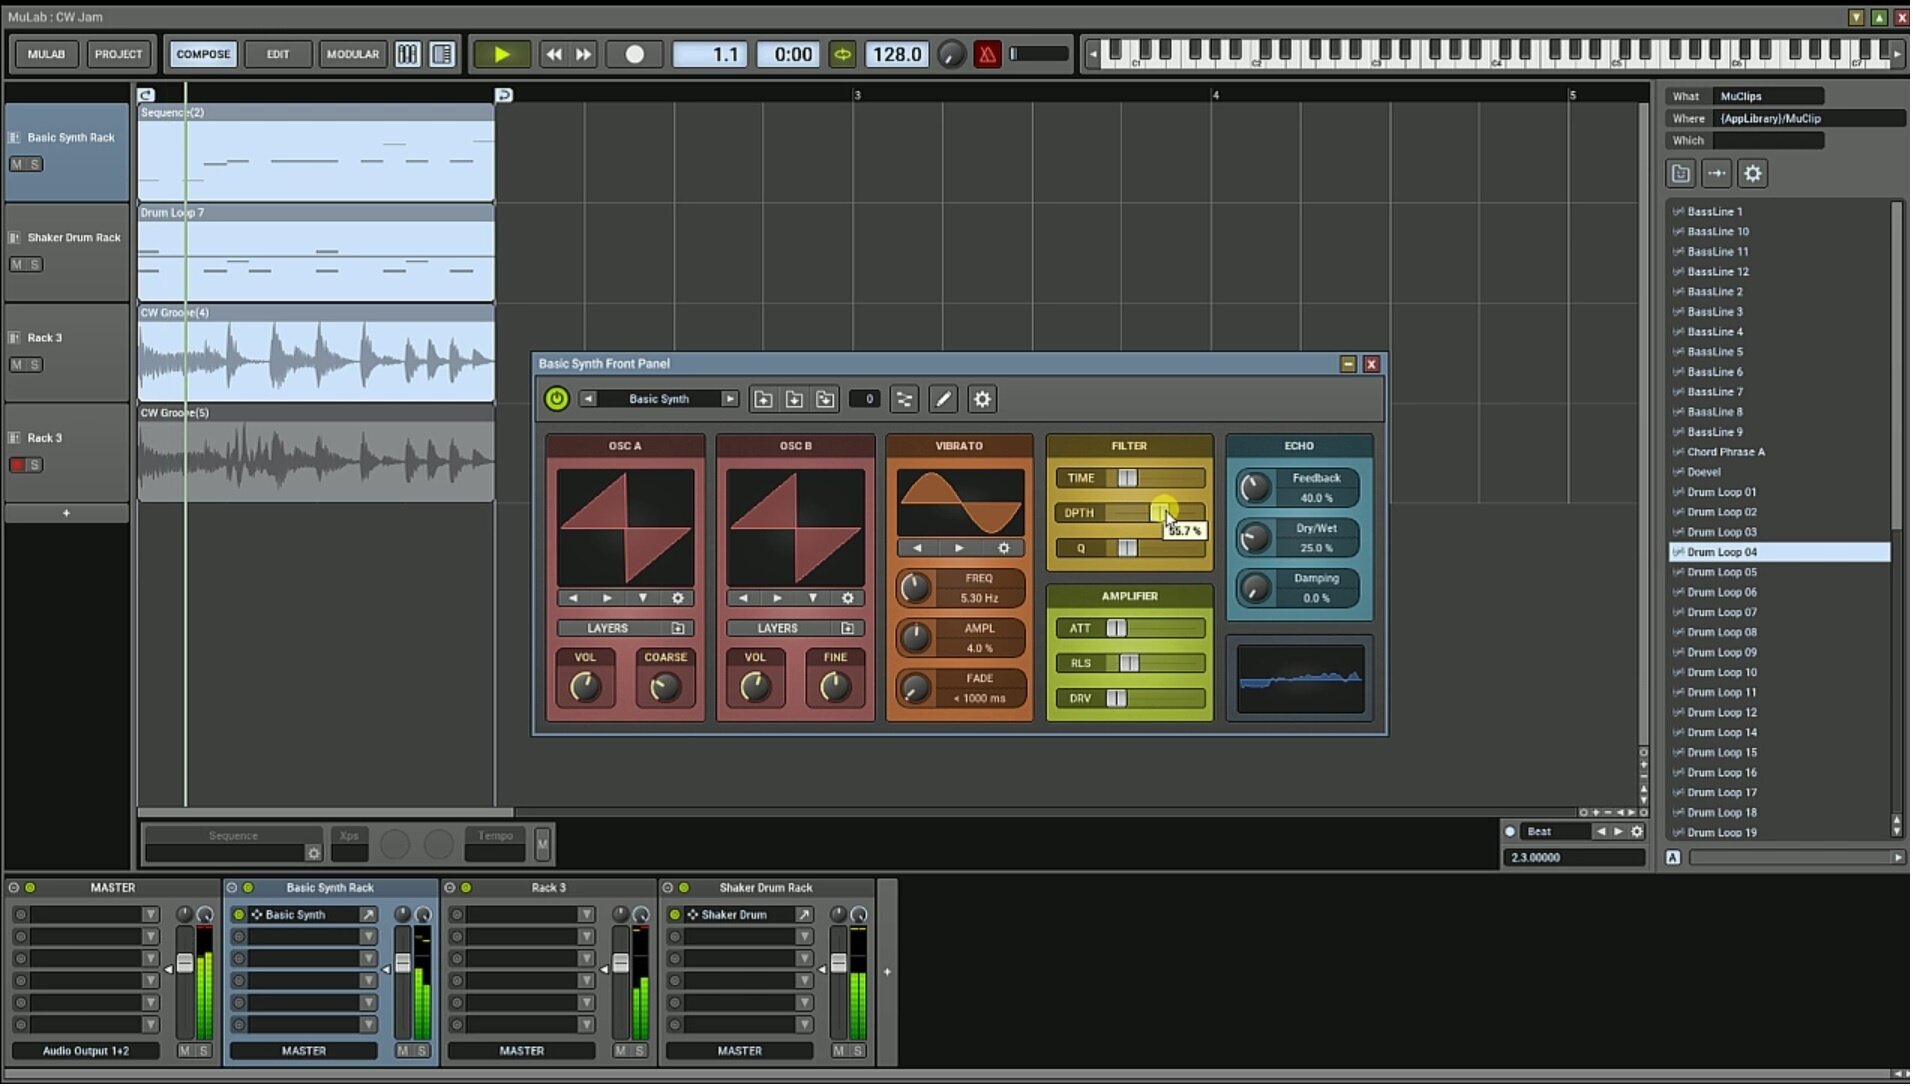Open OSC B waveform dropdown arrow
The width and height of the screenshot is (1913, 1086).
coord(813,598)
